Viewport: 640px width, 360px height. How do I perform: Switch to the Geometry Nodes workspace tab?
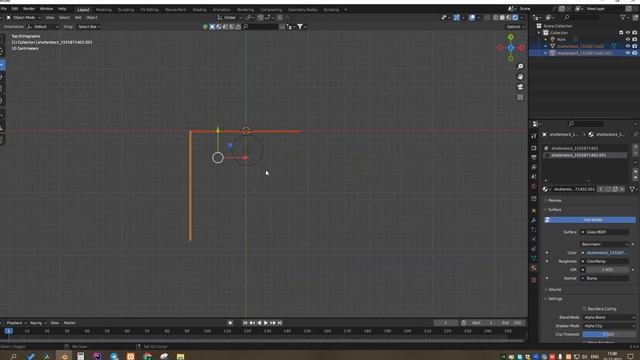click(x=302, y=9)
